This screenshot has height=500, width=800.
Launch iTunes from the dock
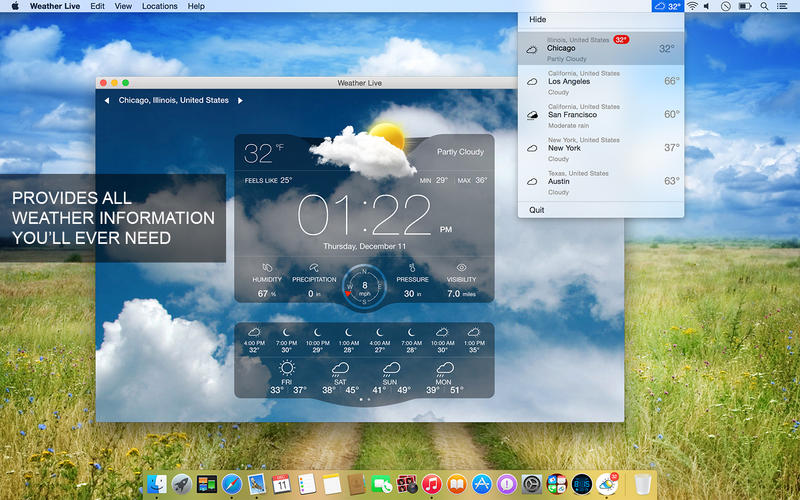[x=432, y=485]
